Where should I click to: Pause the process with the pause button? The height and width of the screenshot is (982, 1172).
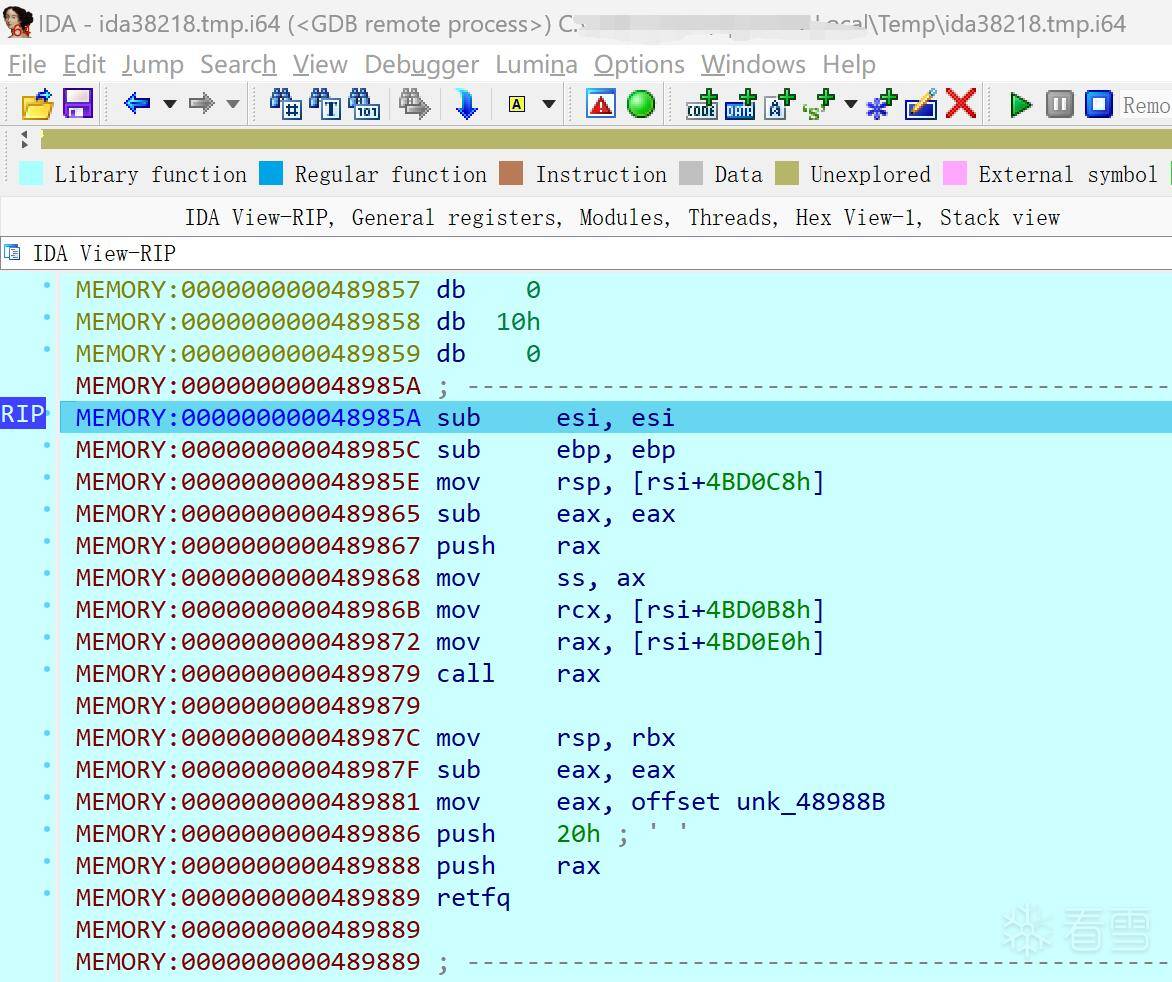click(x=1059, y=104)
